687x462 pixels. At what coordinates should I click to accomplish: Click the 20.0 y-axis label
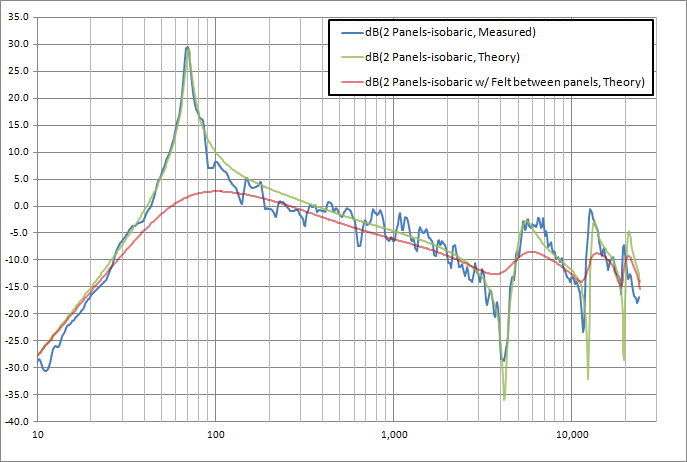tap(18, 98)
